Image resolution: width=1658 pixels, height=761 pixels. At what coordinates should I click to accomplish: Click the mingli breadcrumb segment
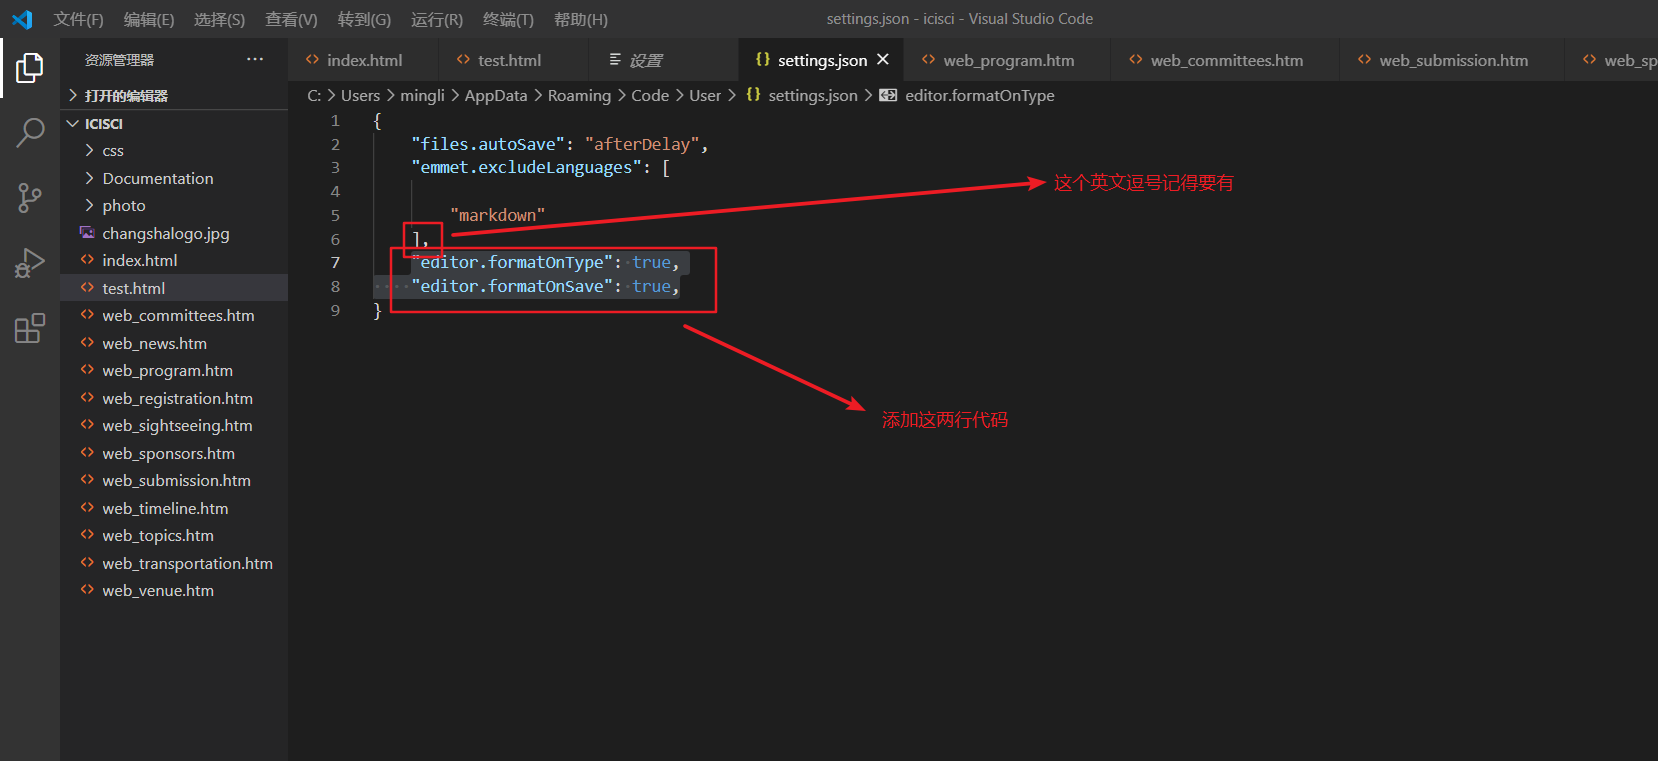[x=422, y=95]
